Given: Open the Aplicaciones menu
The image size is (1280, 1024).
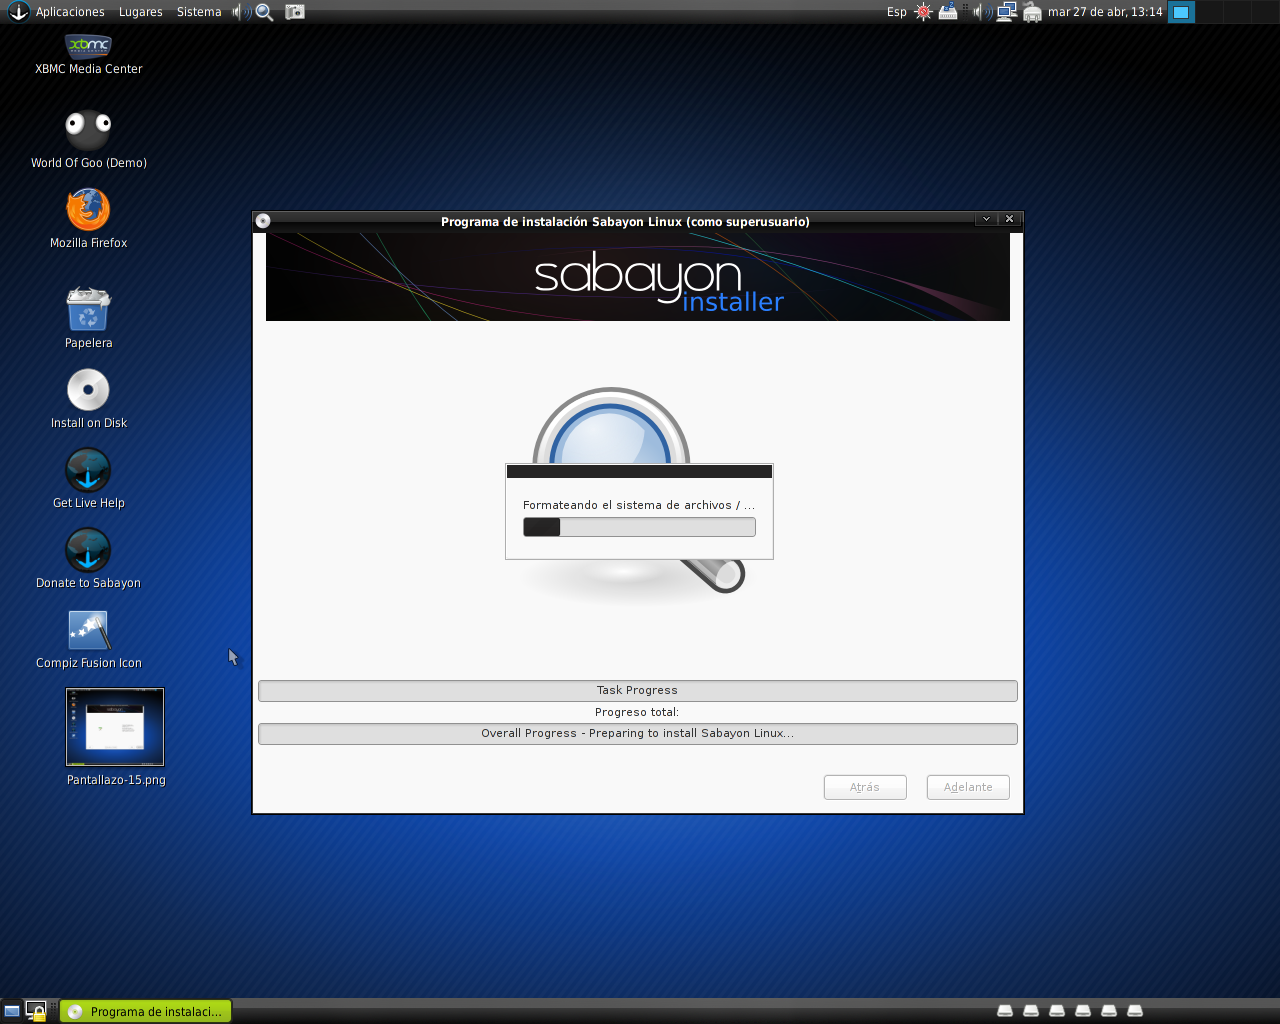Looking at the screenshot, I should (70, 12).
